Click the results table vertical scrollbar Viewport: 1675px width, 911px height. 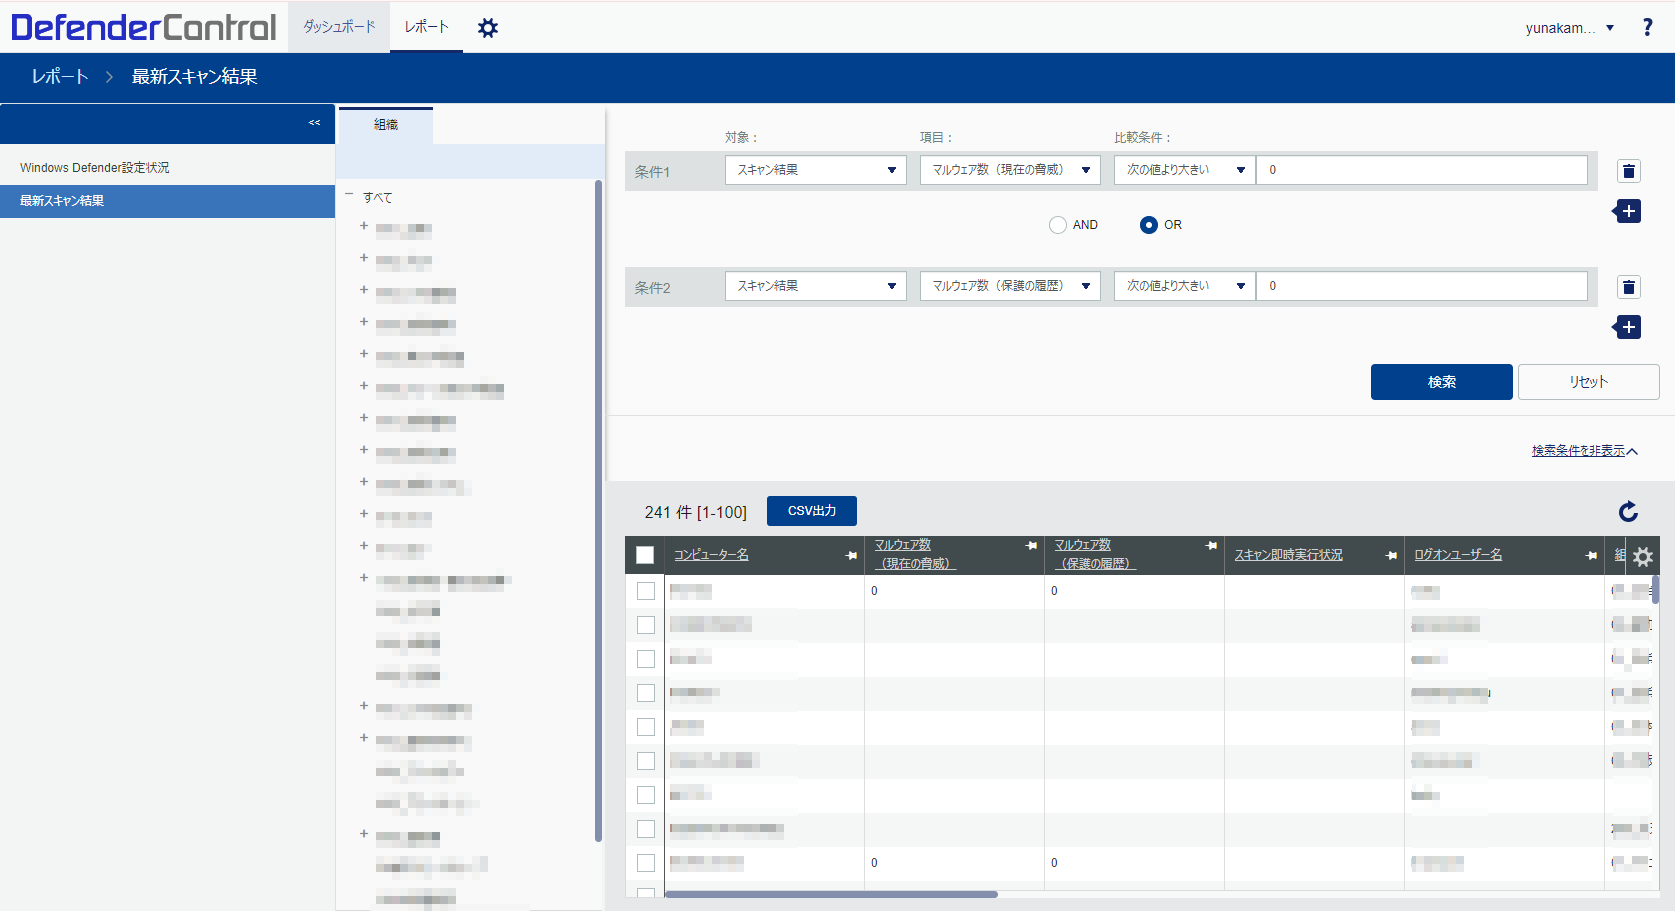(1656, 590)
